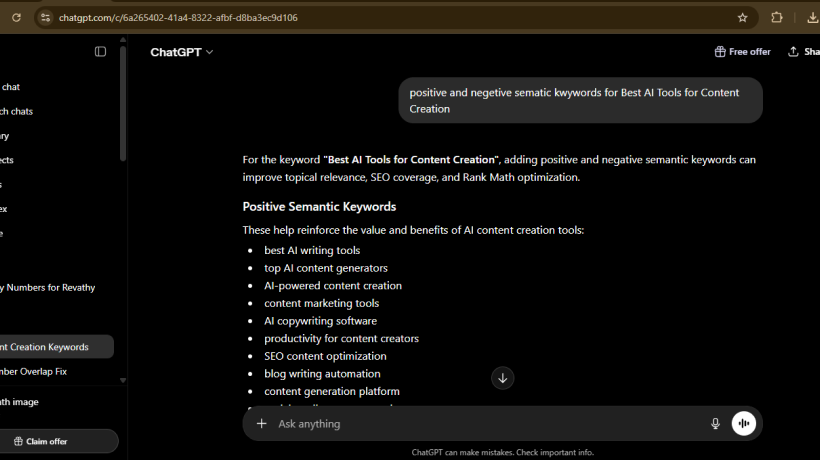Reload the page with the refresh icon
The width and height of the screenshot is (820, 460).
click(x=16, y=18)
